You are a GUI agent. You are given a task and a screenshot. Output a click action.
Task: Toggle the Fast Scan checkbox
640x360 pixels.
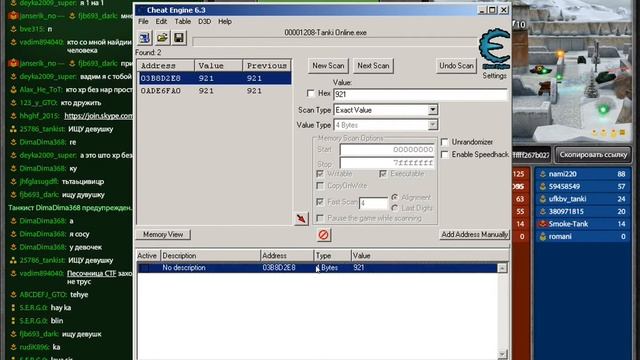(320, 202)
